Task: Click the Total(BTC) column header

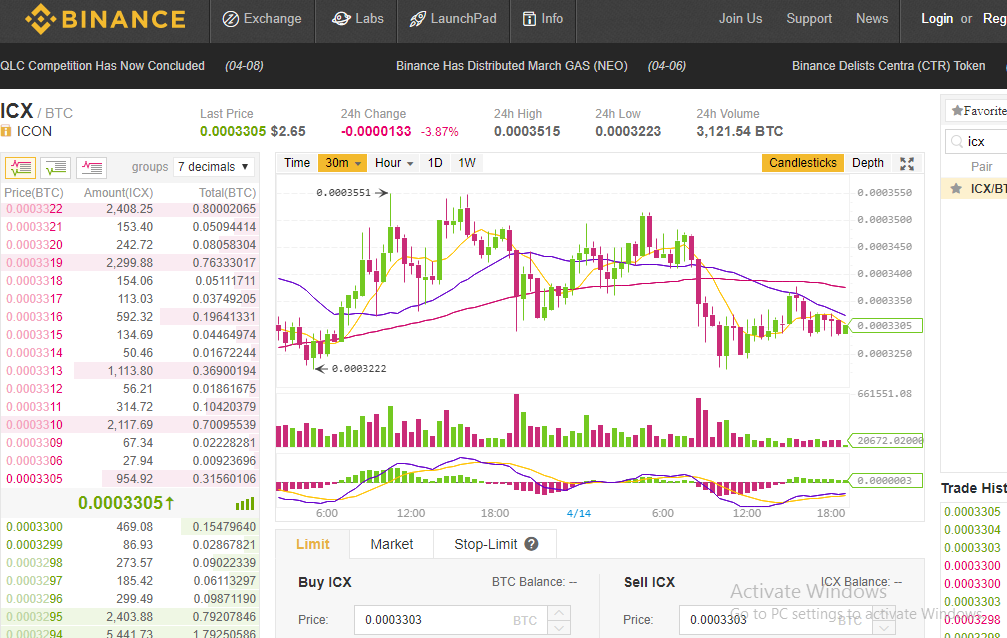Action: (x=227, y=193)
